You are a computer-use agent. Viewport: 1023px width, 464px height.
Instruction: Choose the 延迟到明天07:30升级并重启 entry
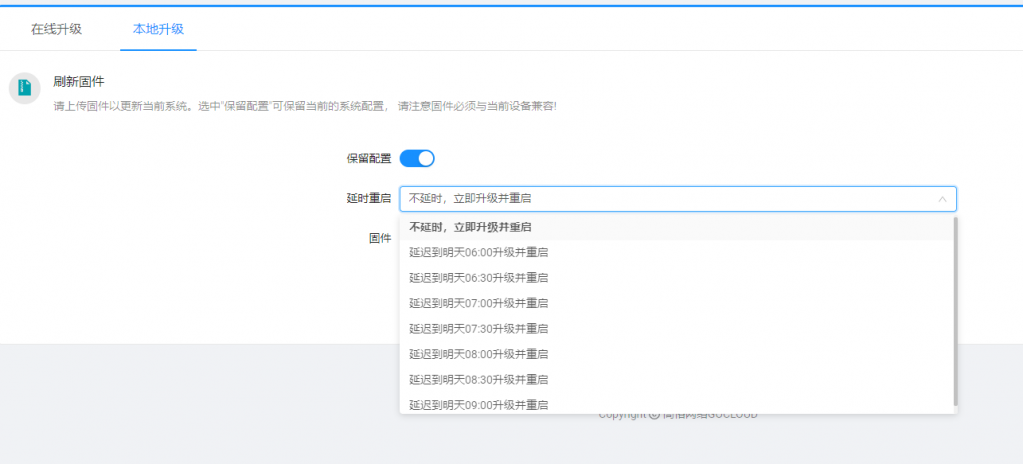tap(478, 328)
